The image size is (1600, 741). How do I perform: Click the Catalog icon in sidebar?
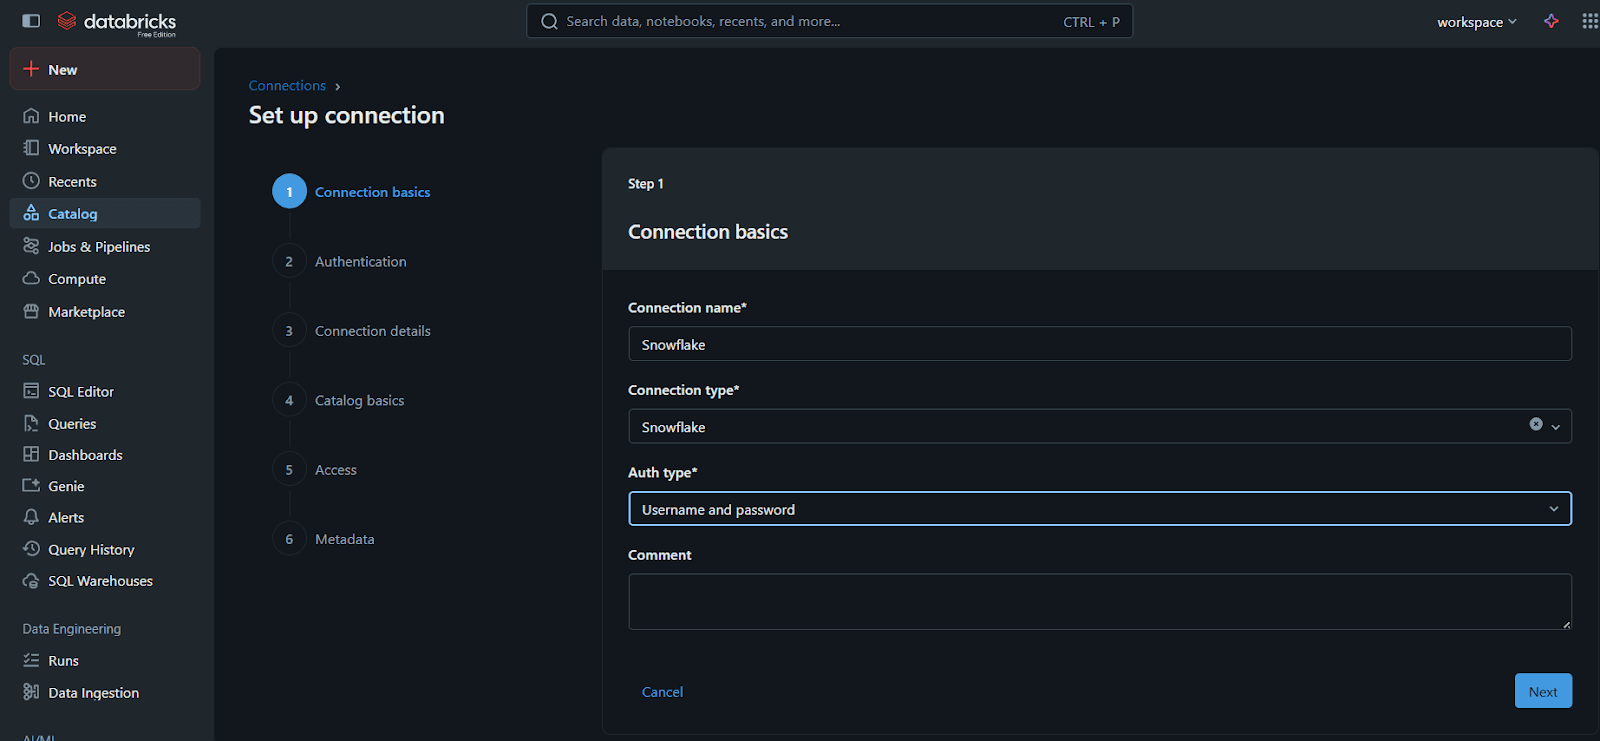[31, 213]
